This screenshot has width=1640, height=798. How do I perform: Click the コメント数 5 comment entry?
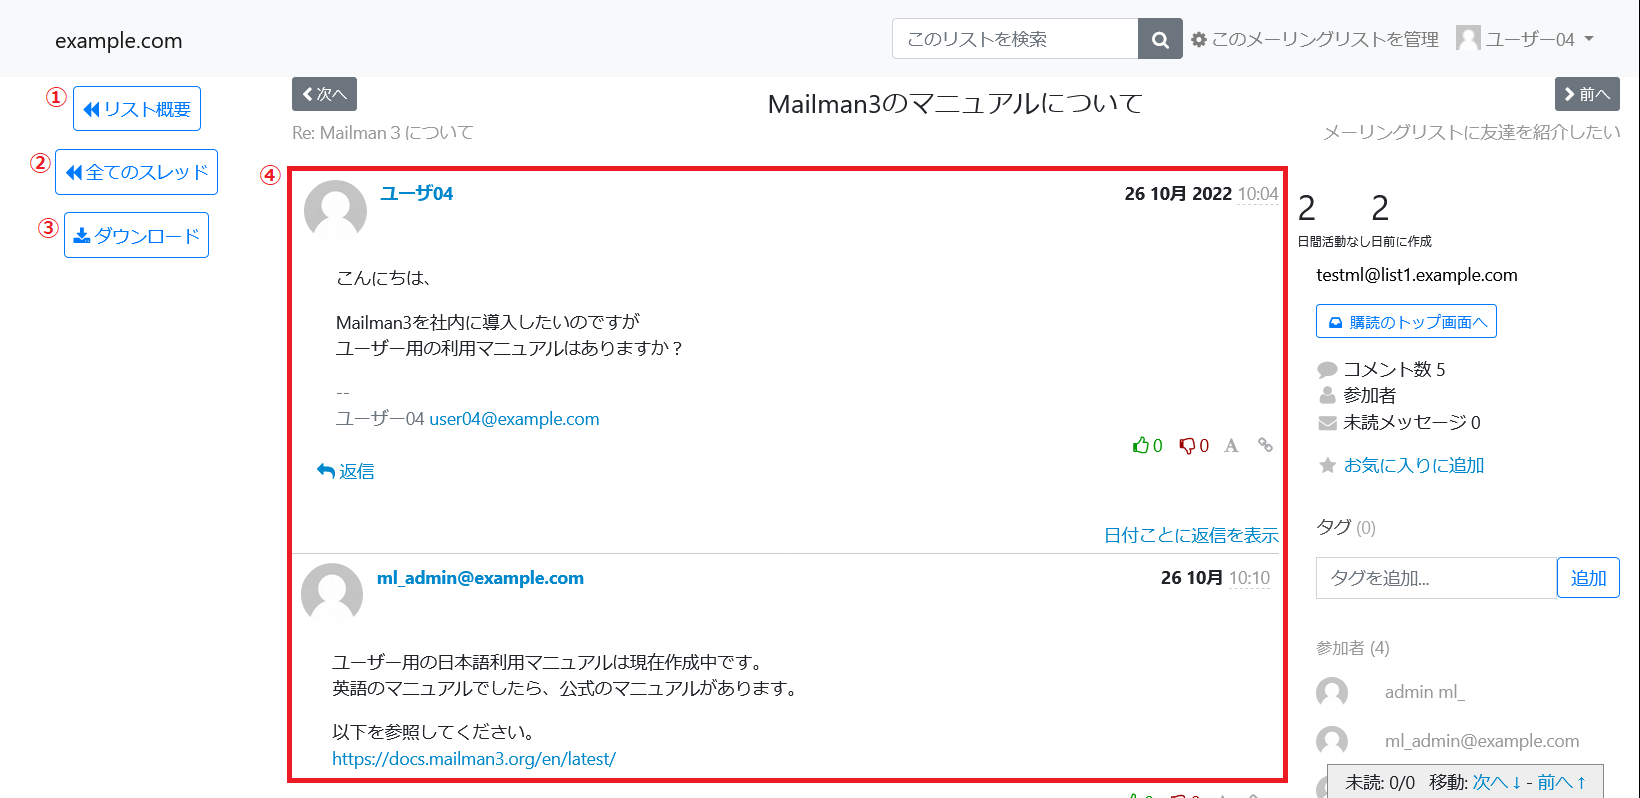pyautogui.click(x=1382, y=369)
